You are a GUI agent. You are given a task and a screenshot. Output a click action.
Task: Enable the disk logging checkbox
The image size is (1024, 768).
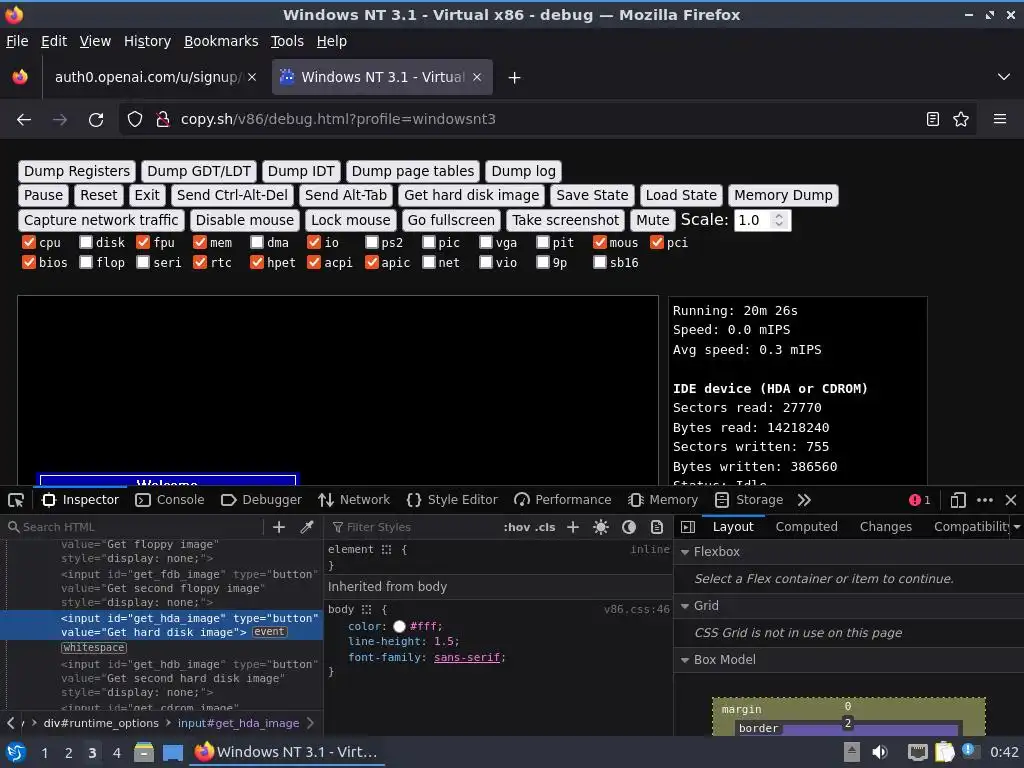(x=86, y=243)
